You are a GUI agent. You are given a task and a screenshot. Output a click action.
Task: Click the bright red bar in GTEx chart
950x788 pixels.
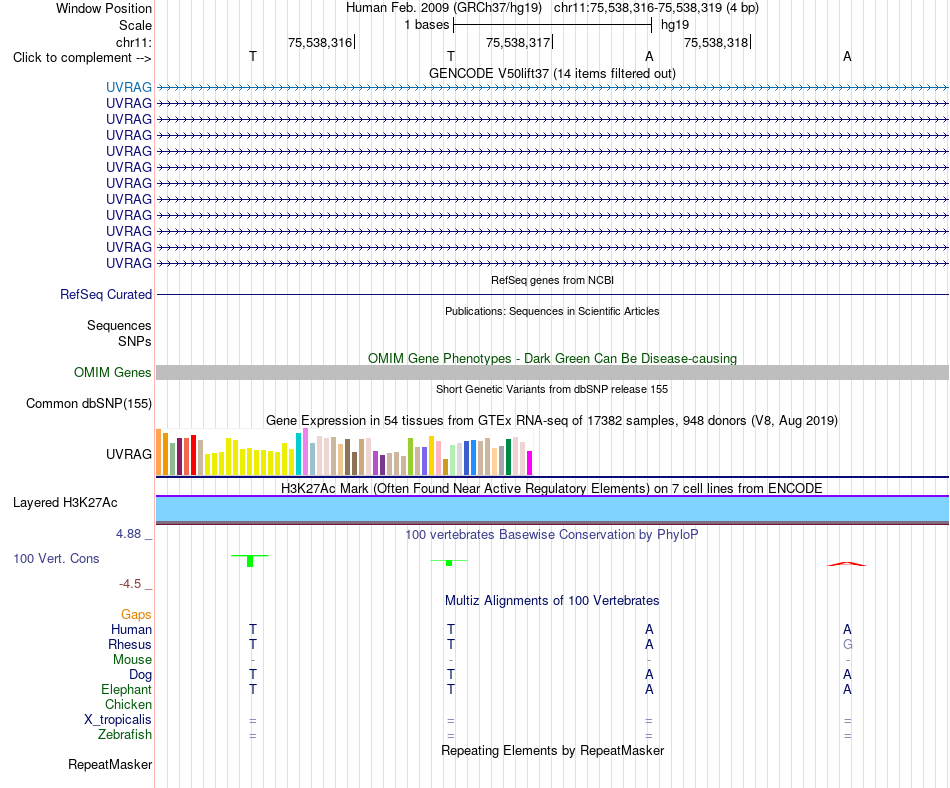(193, 455)
